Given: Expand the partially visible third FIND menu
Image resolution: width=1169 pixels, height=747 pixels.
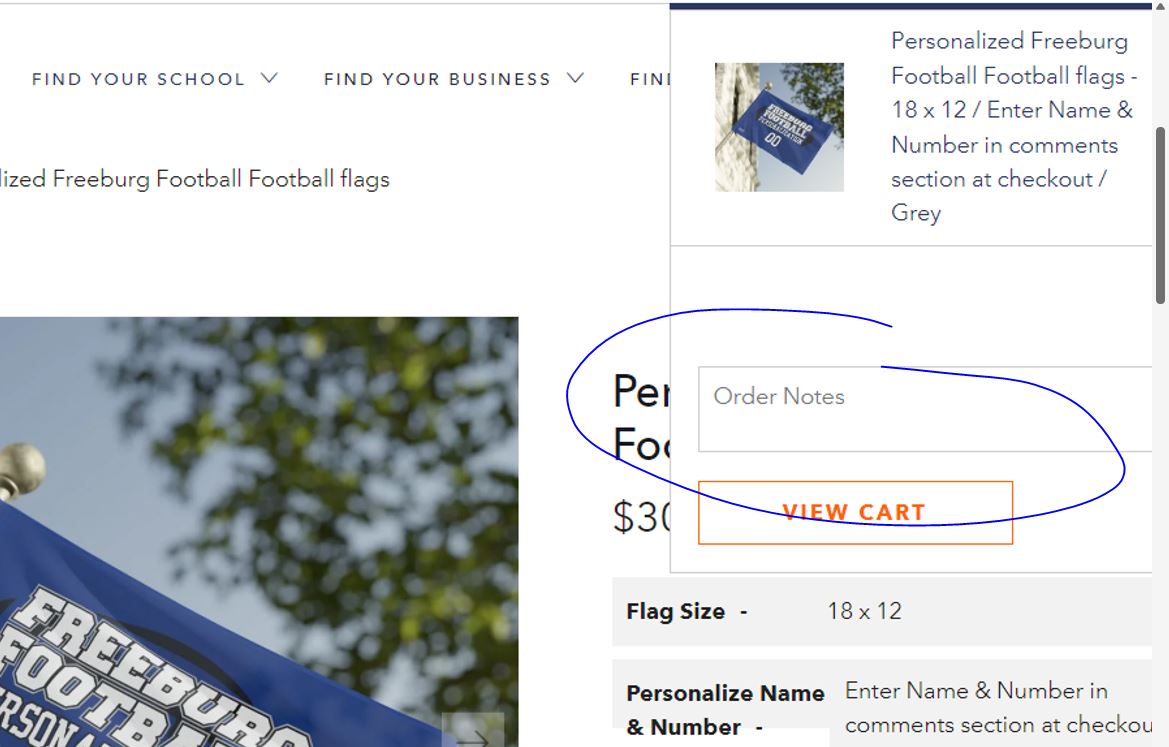Looking at the screenshot, I should (651, 79).
